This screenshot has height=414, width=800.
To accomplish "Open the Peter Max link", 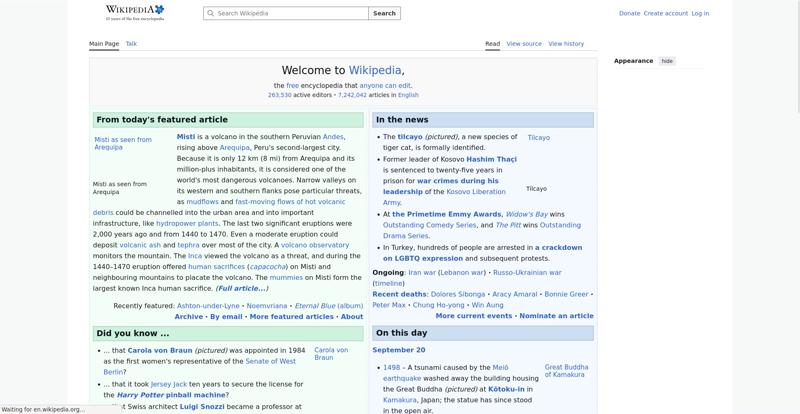I will pos(389,305).
